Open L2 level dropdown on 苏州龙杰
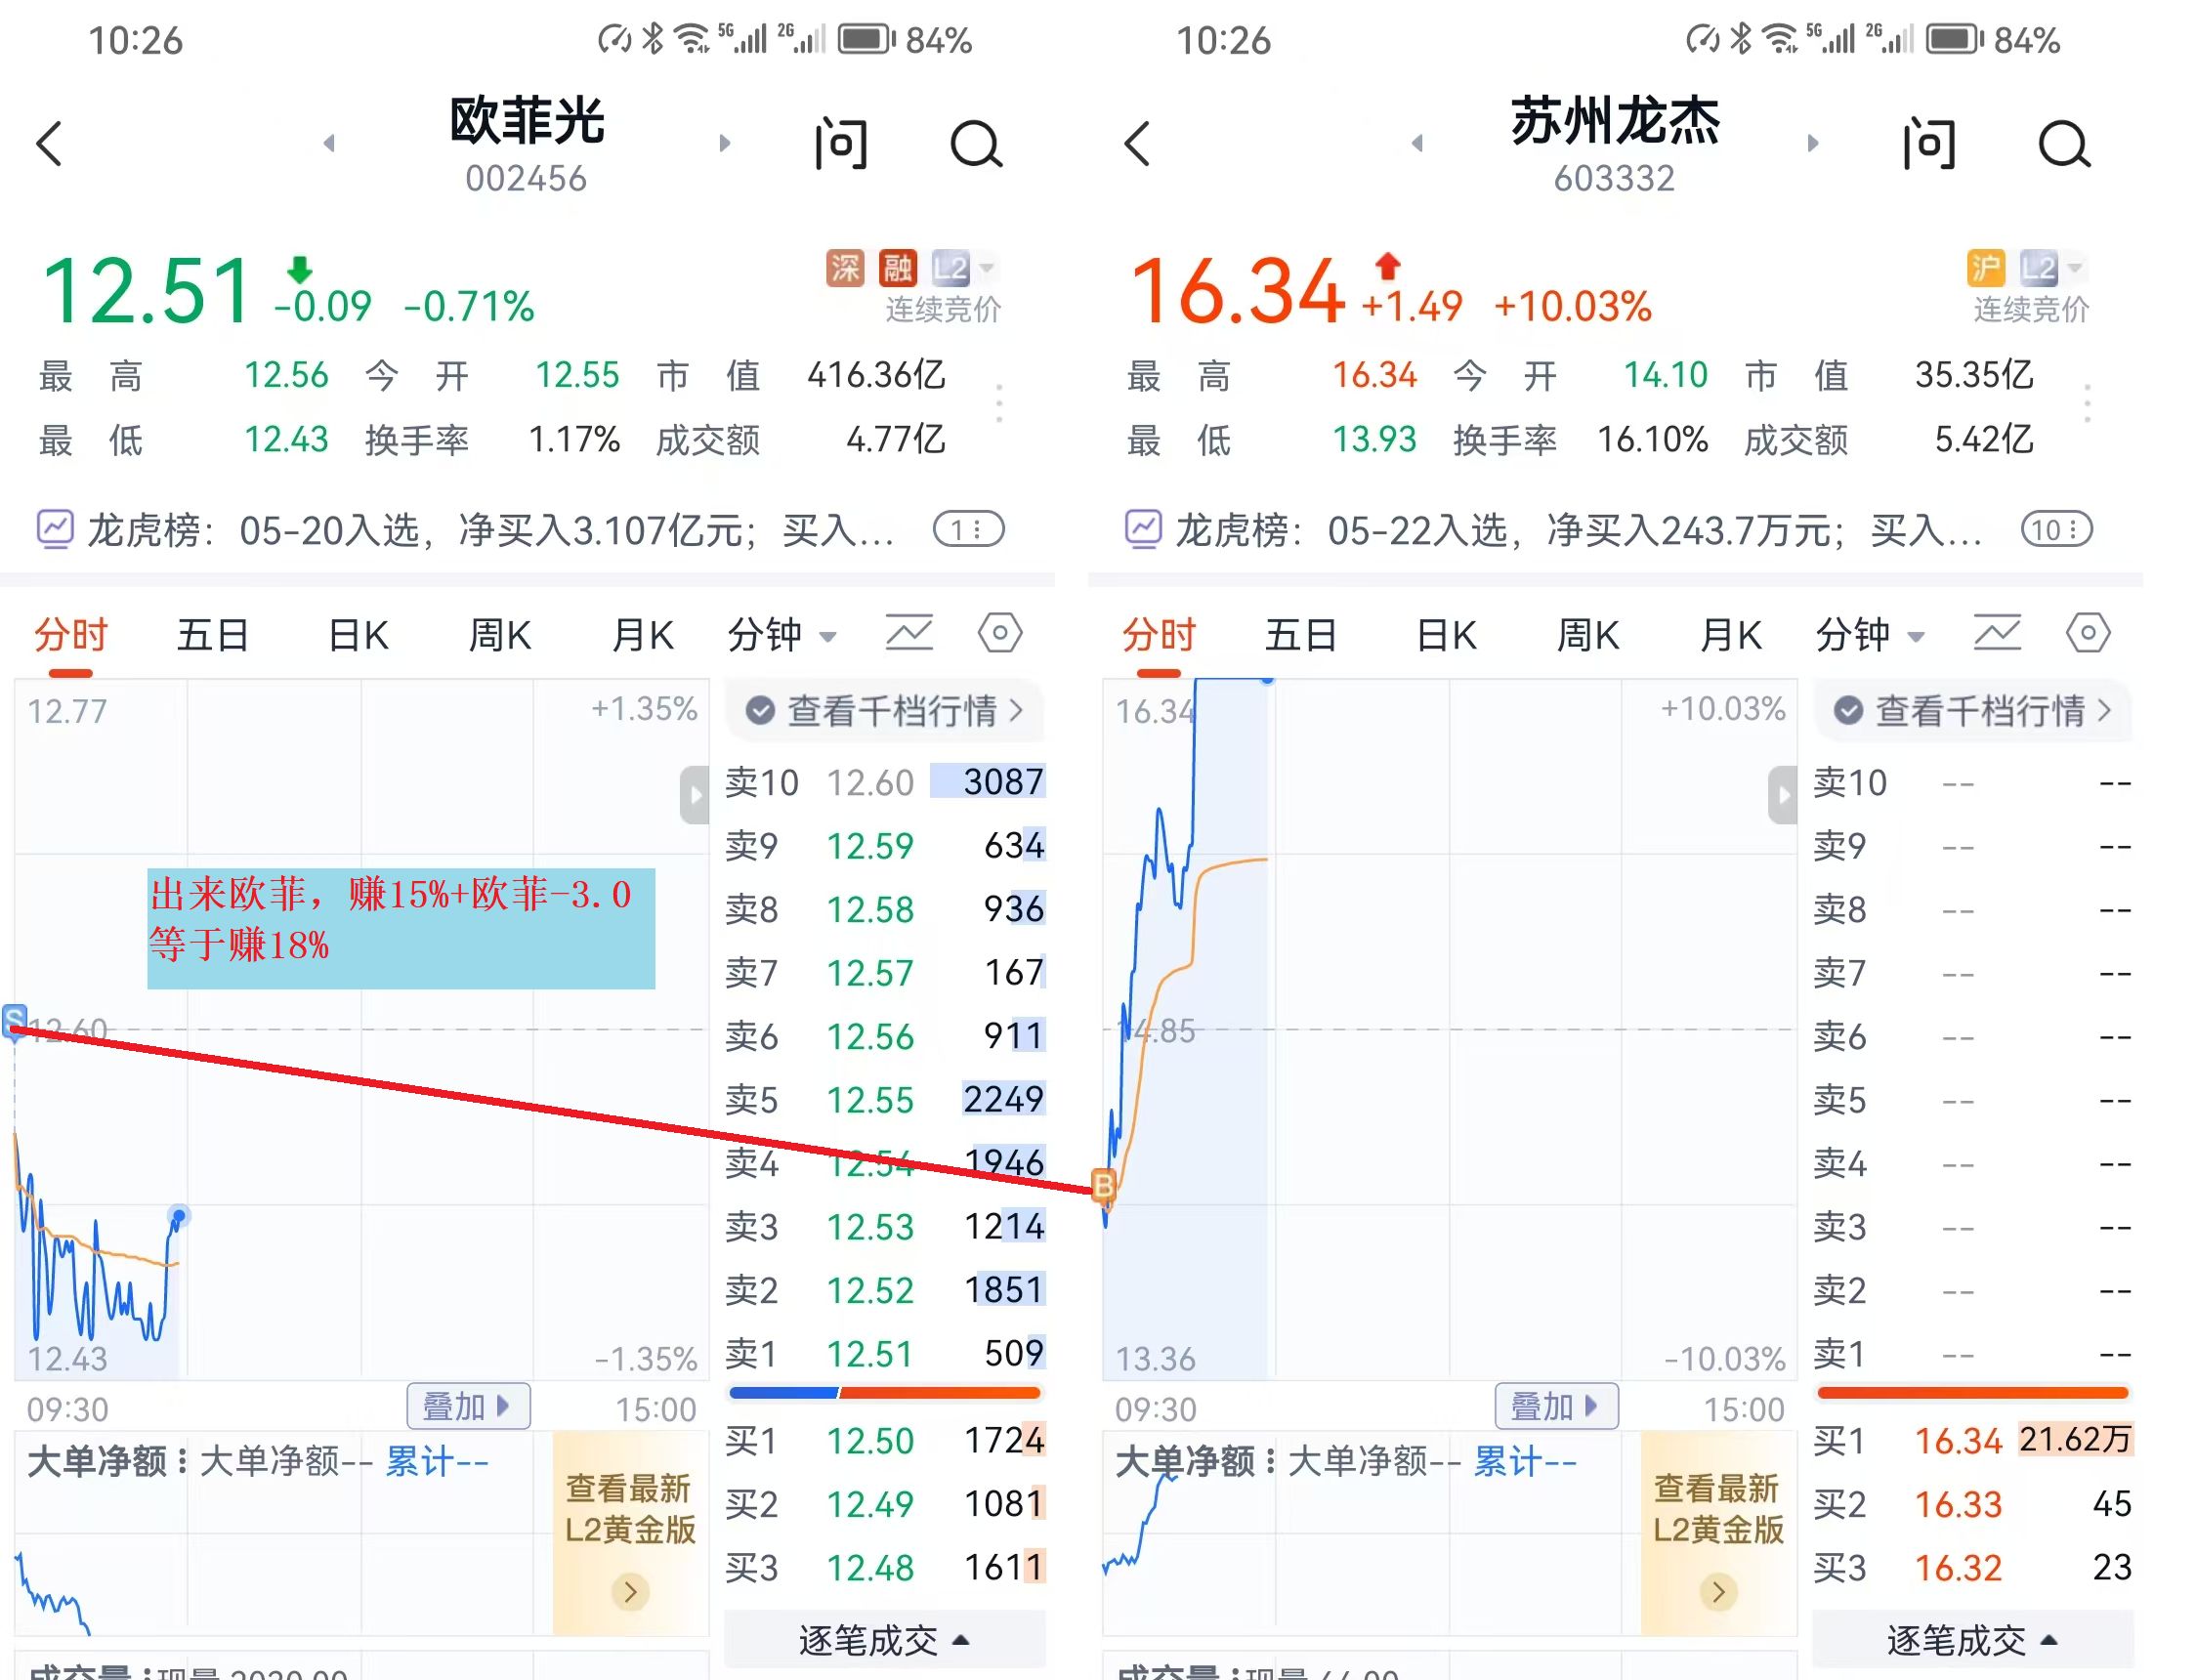The image size is (2196, 1680). [x=2052, y=267]
